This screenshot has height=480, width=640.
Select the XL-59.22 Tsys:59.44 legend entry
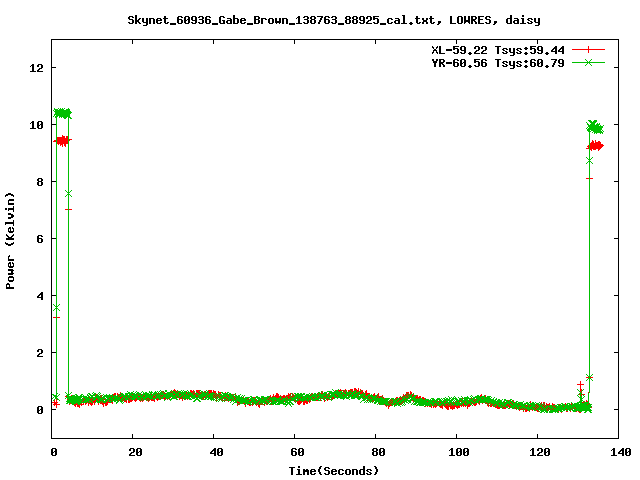pyautogui.click(x=498, y=50)
